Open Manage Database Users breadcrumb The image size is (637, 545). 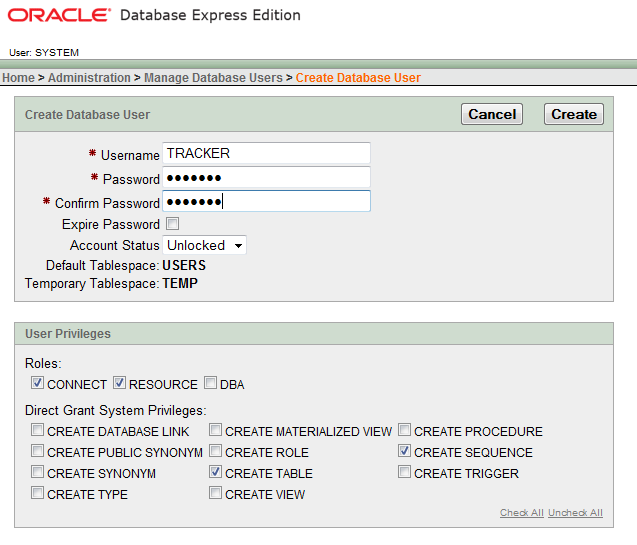(214, 77)
